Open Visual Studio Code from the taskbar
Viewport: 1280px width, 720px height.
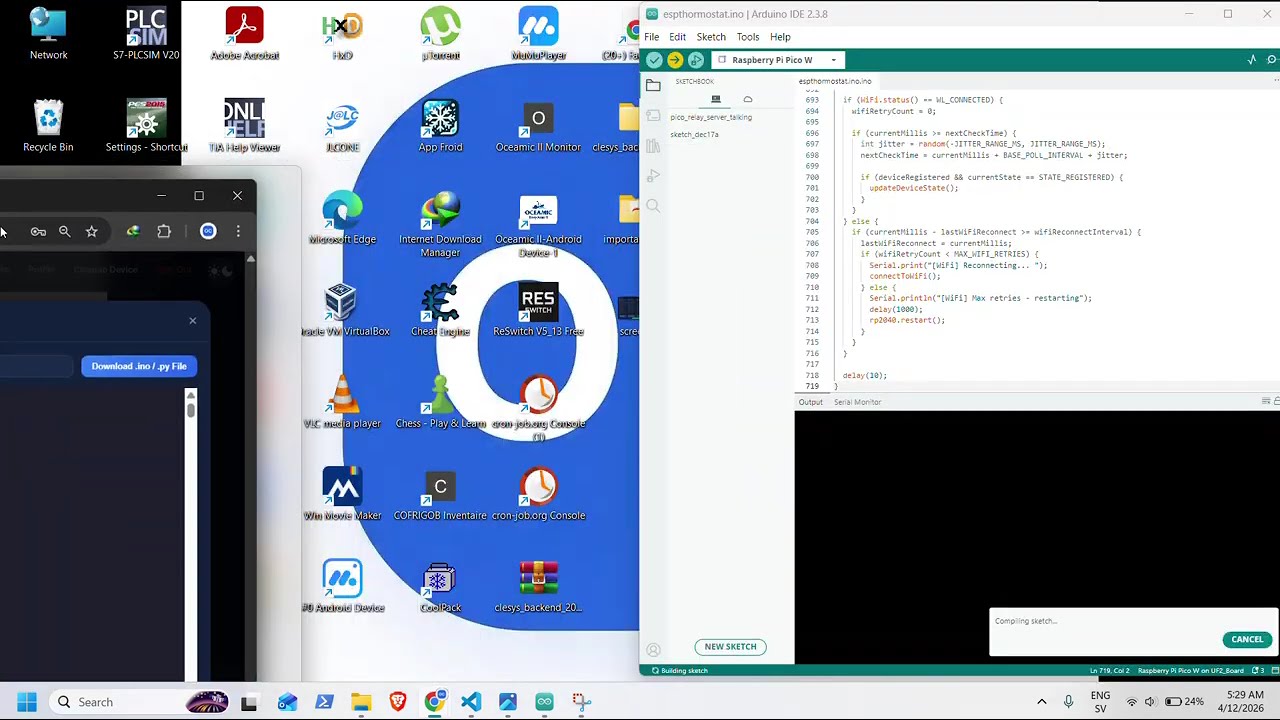(x=471, y=702)
